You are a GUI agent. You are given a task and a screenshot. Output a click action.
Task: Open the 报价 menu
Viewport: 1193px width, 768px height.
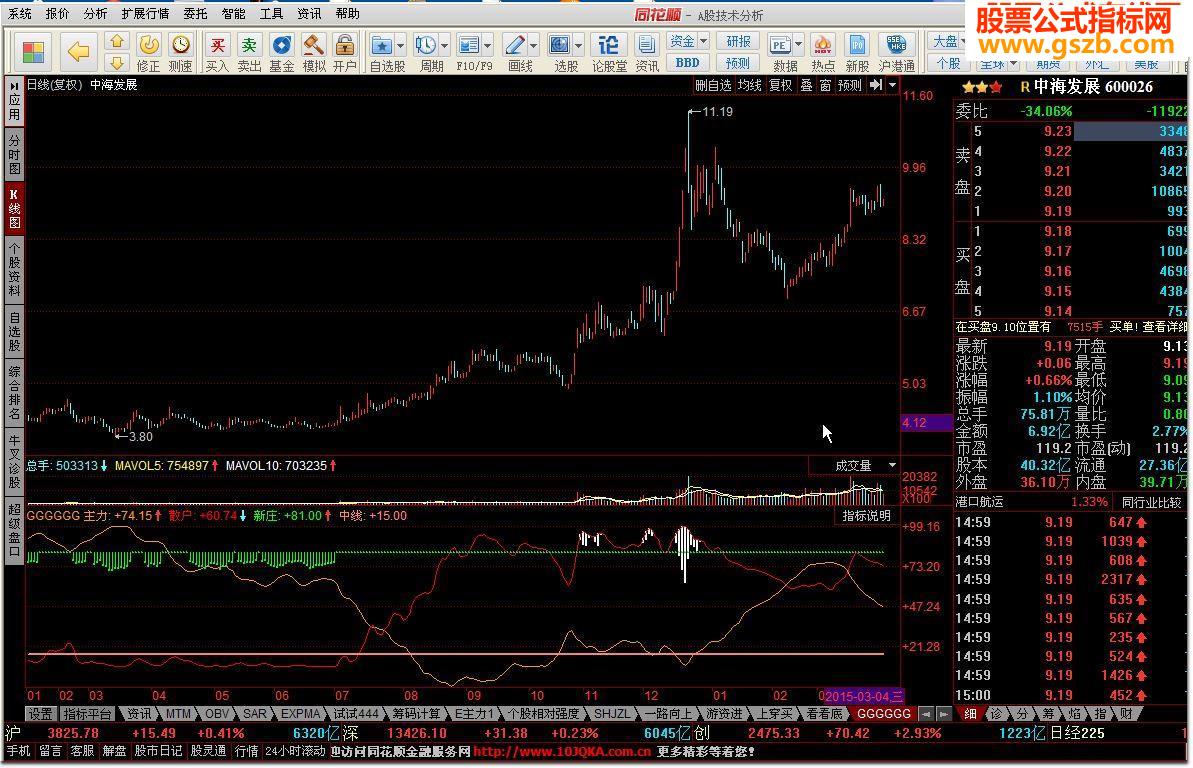point(57,14)
